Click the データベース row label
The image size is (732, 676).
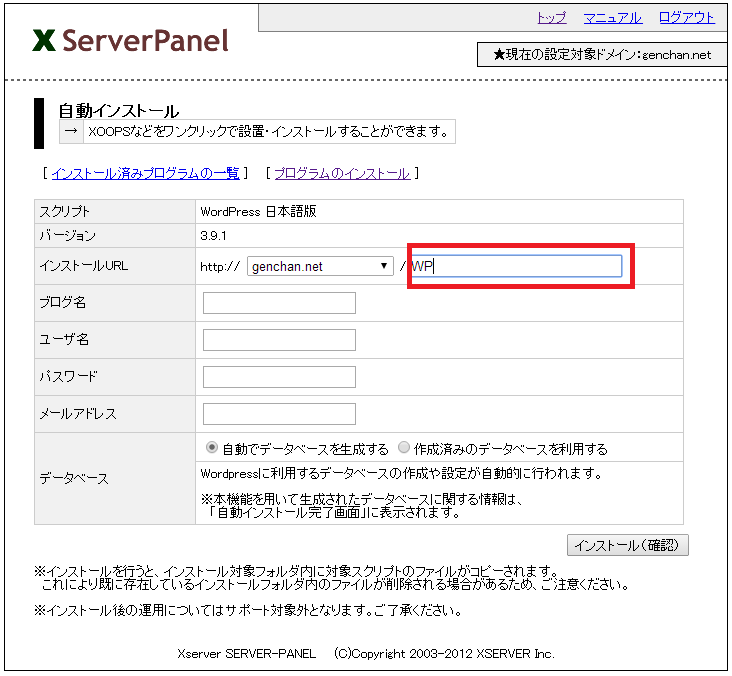[74, 479]
